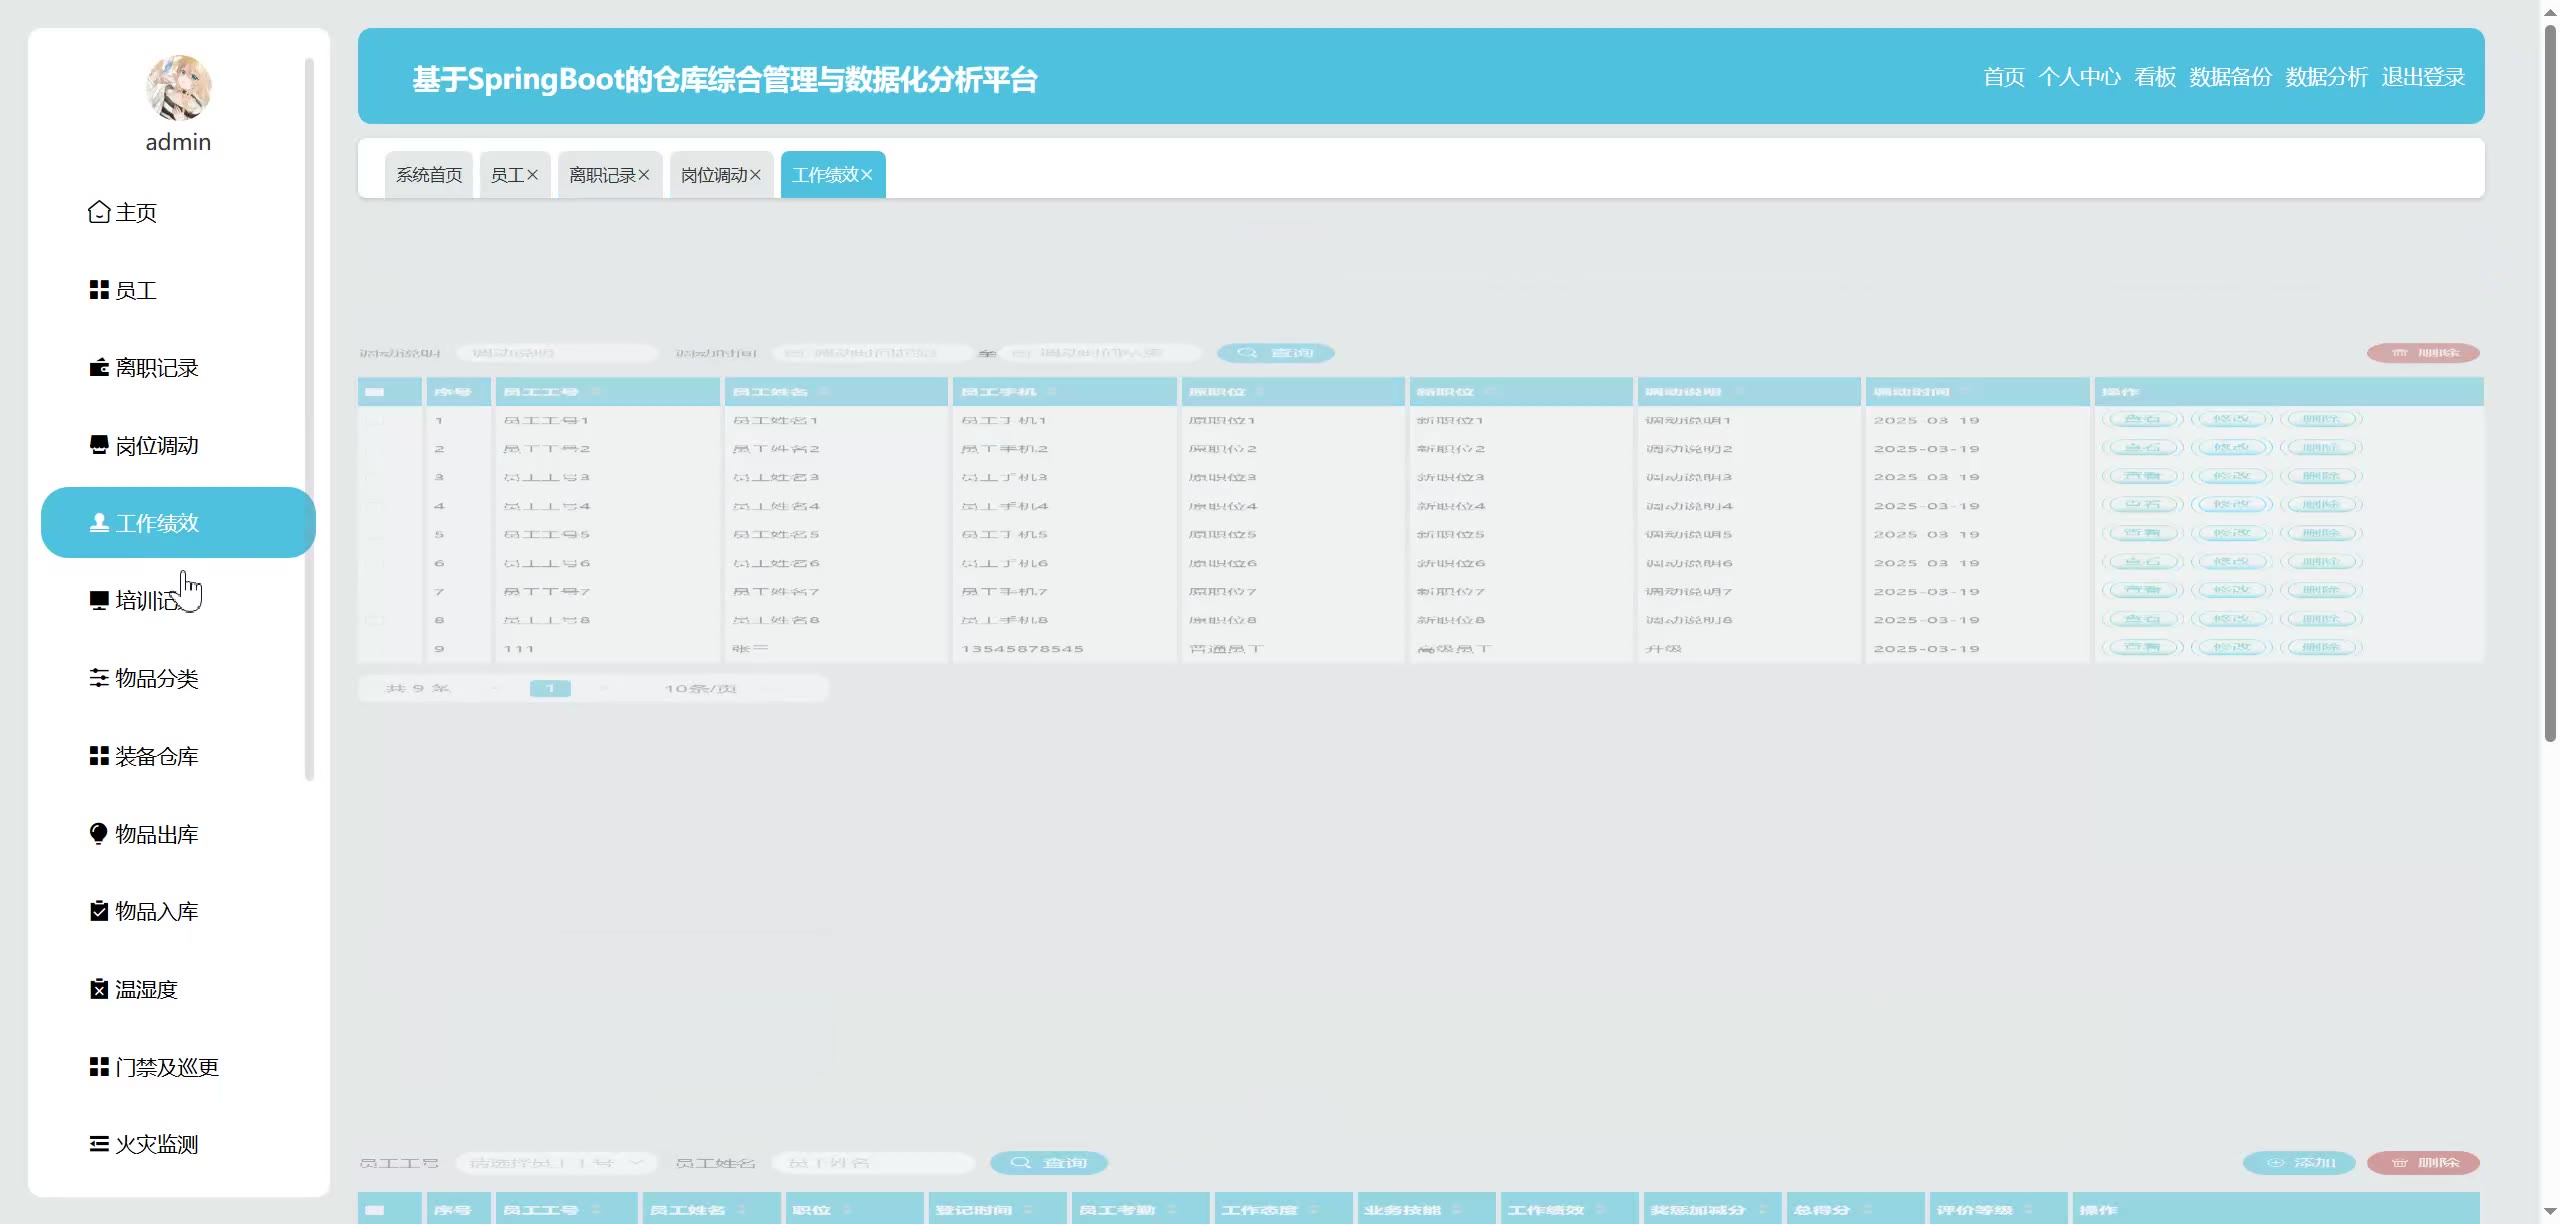
Task: Click the wallet icon for 离职记录
Action: pyautogui.click(x=98, y=368)
